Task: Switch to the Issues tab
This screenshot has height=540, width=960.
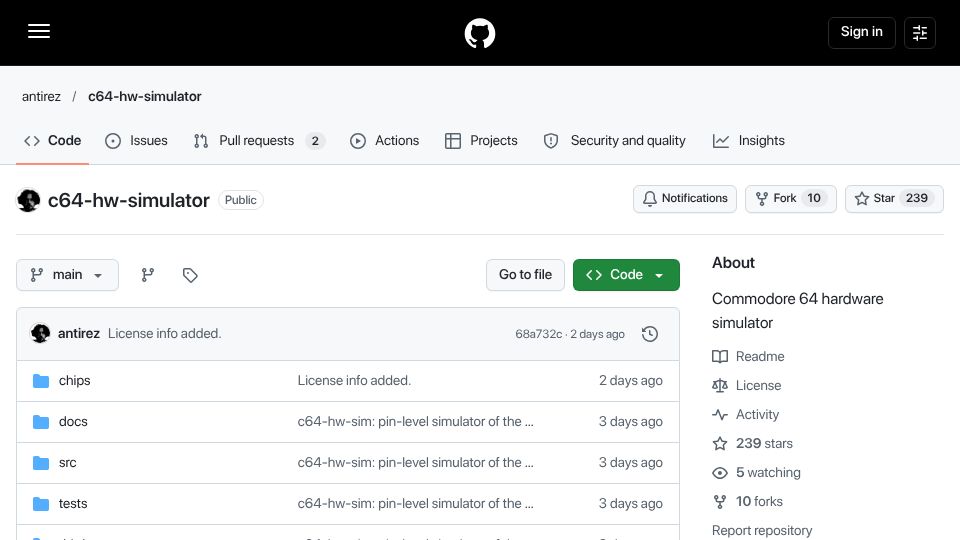Action: pos(136,141)
